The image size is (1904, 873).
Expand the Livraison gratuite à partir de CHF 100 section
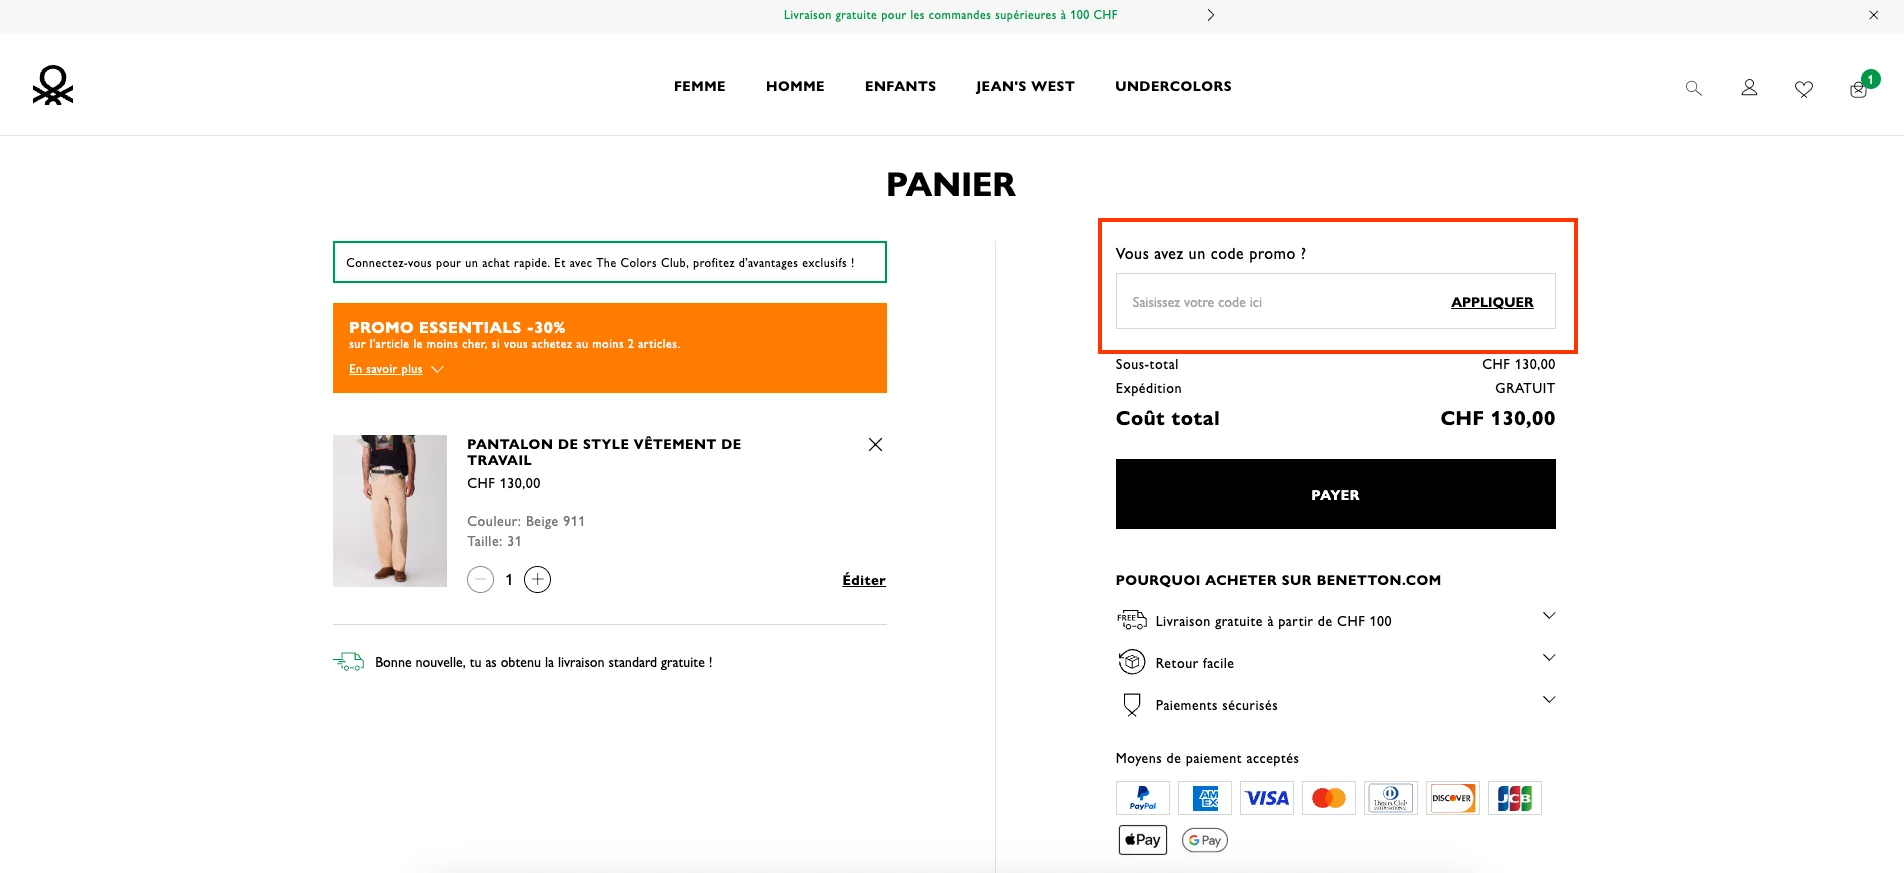pyautogui.click(x=1548, y=616)
